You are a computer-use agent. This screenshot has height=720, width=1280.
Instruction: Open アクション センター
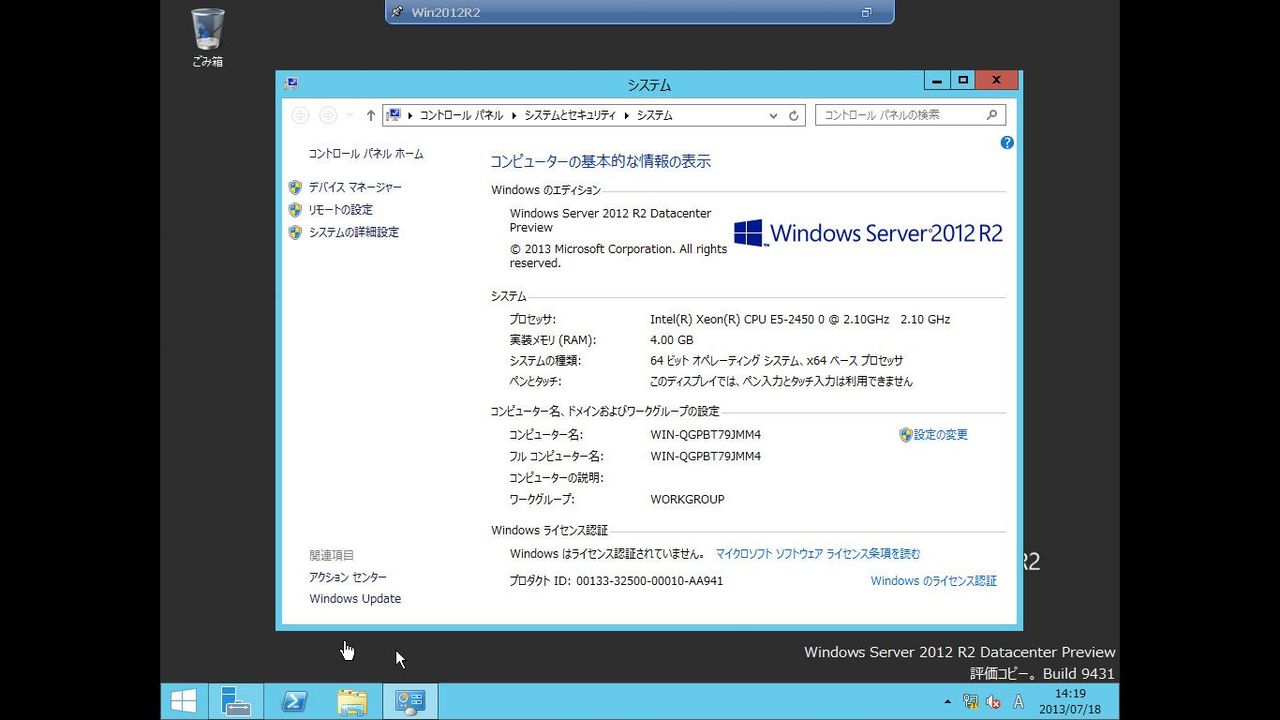coord(348,577)
